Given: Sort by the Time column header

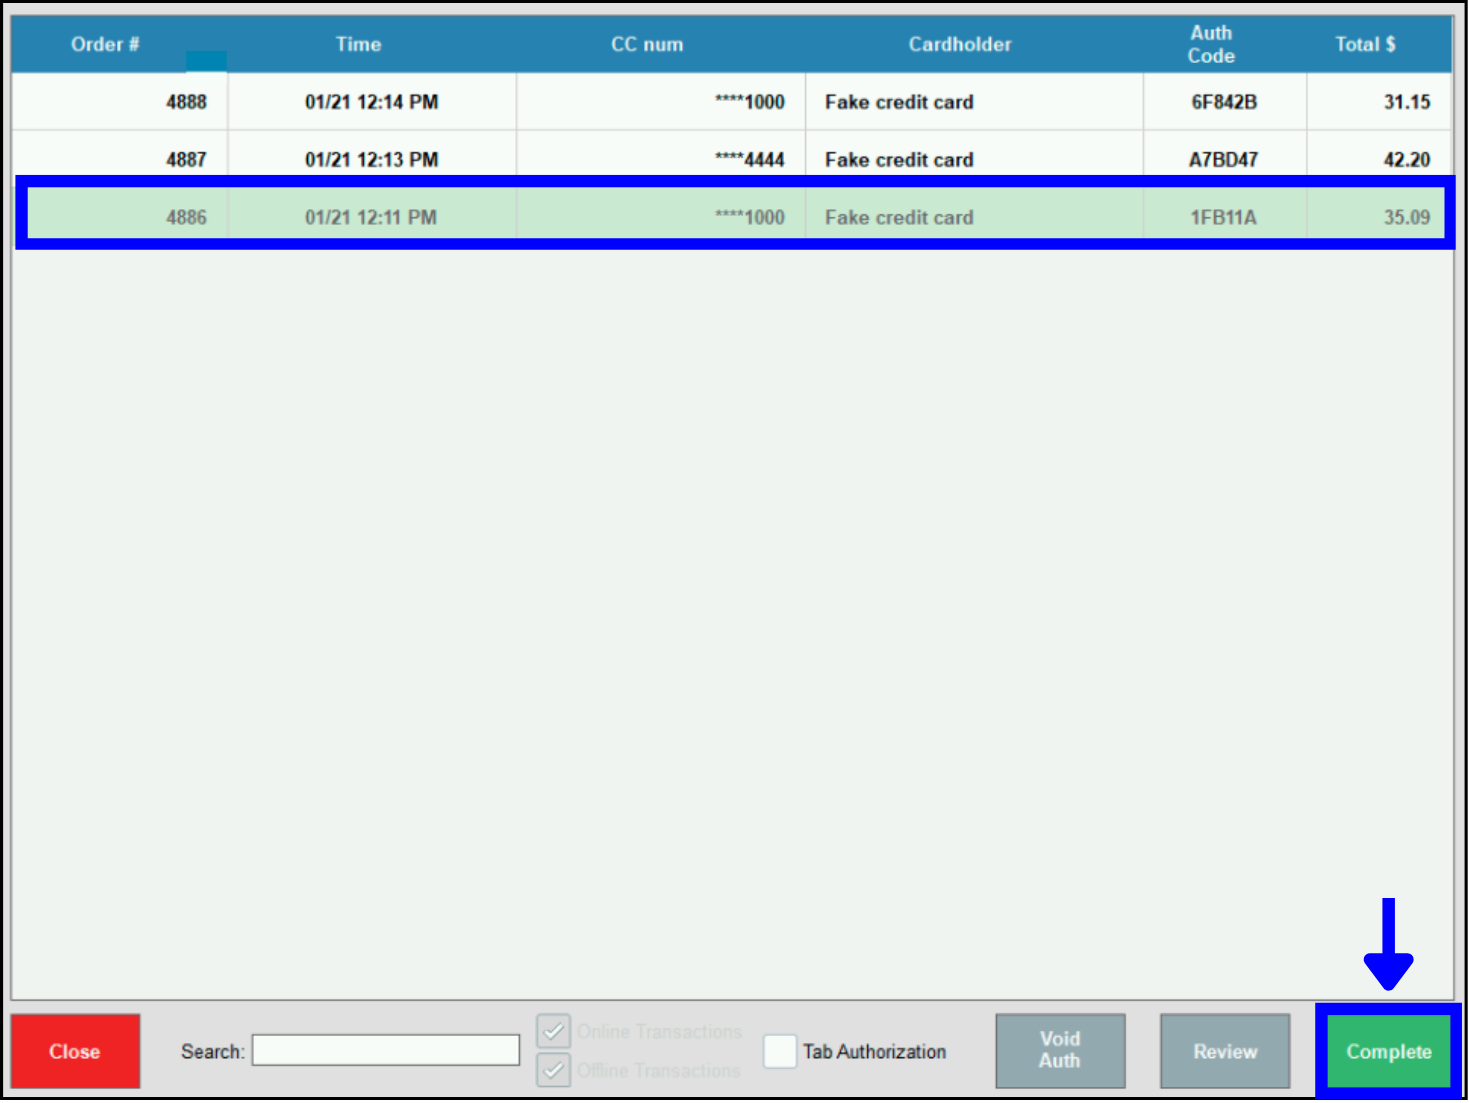Looking at the screenshot, I should (x=358, y=44).
